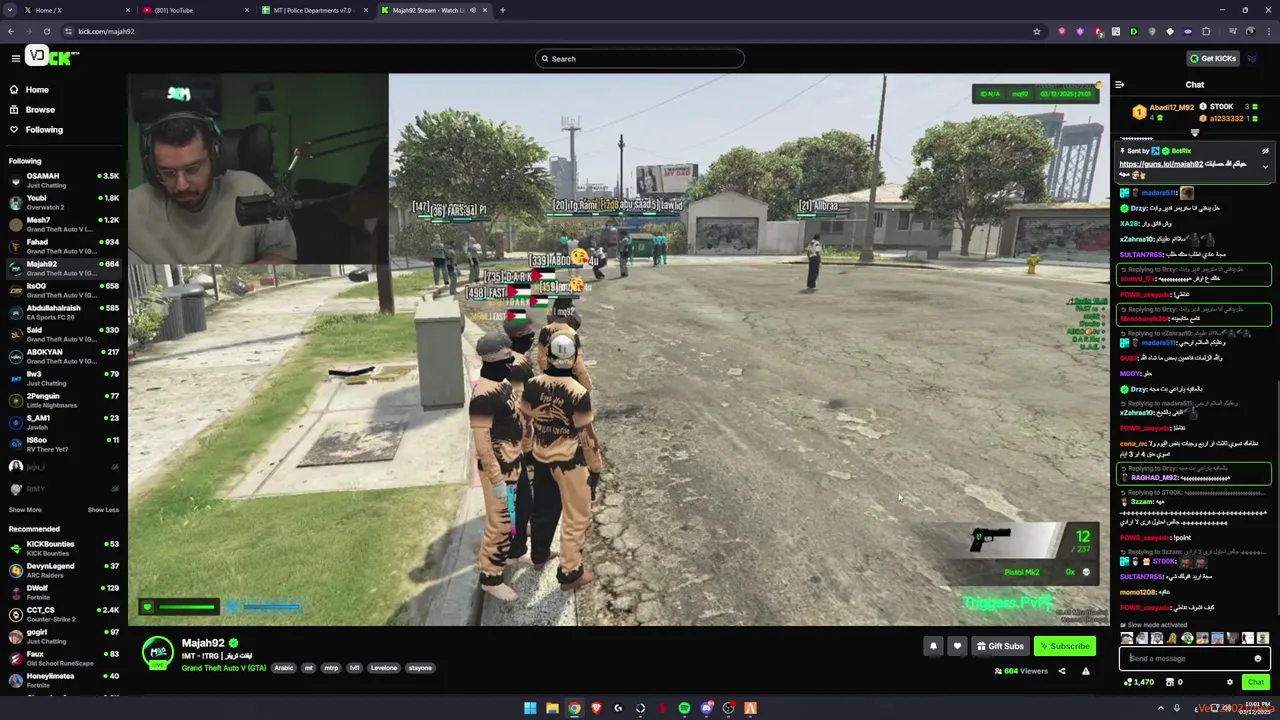The height and width of the screenshot is (720, 1280).
Task: Go back in browser
Action: tap(11, 31)
